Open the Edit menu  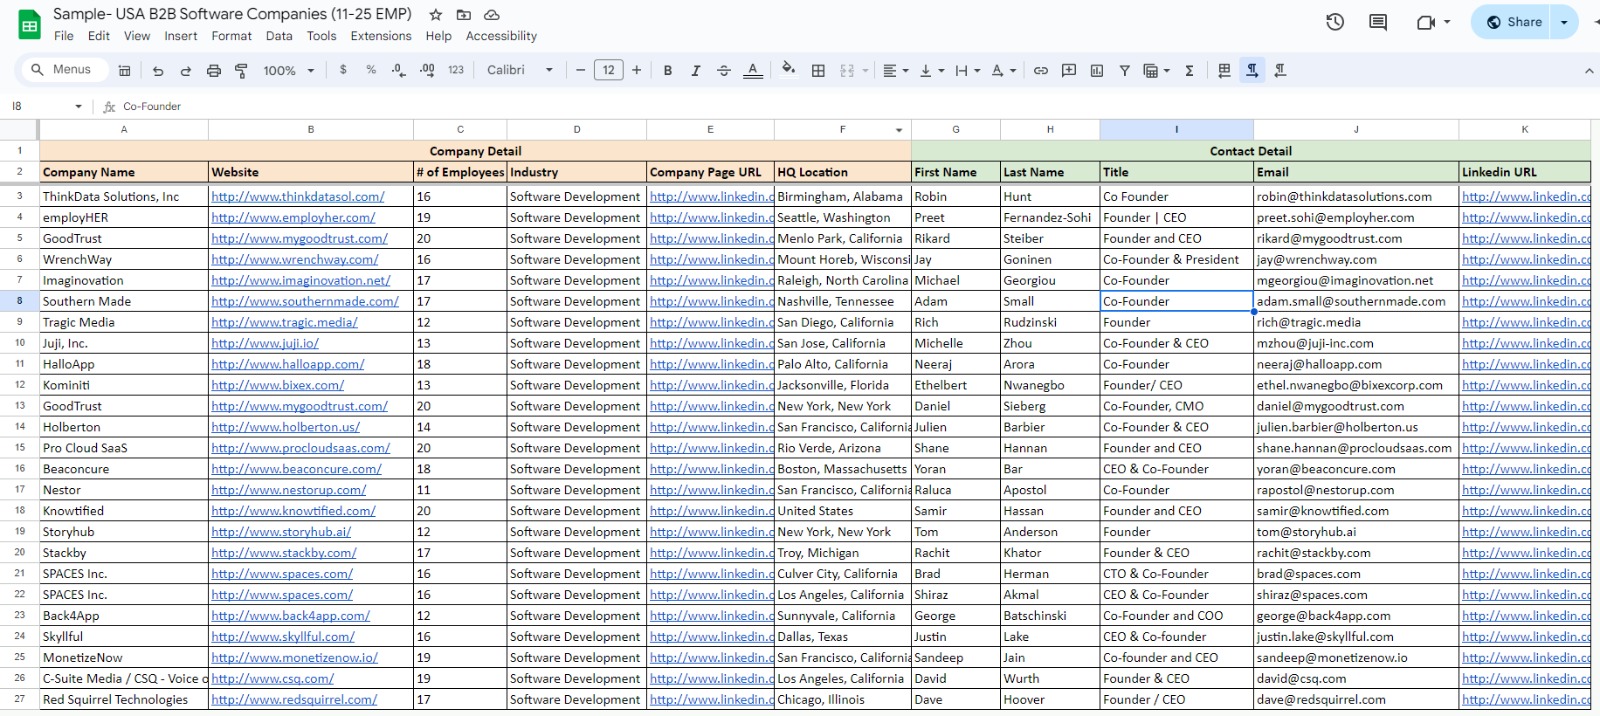pyautogui.click(x=99, y=36)
